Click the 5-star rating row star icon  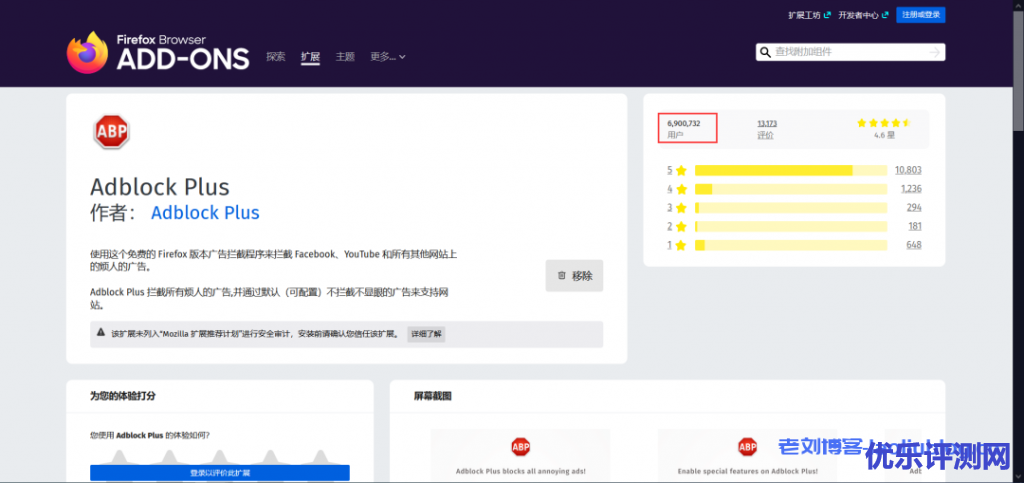pos(681,171)
